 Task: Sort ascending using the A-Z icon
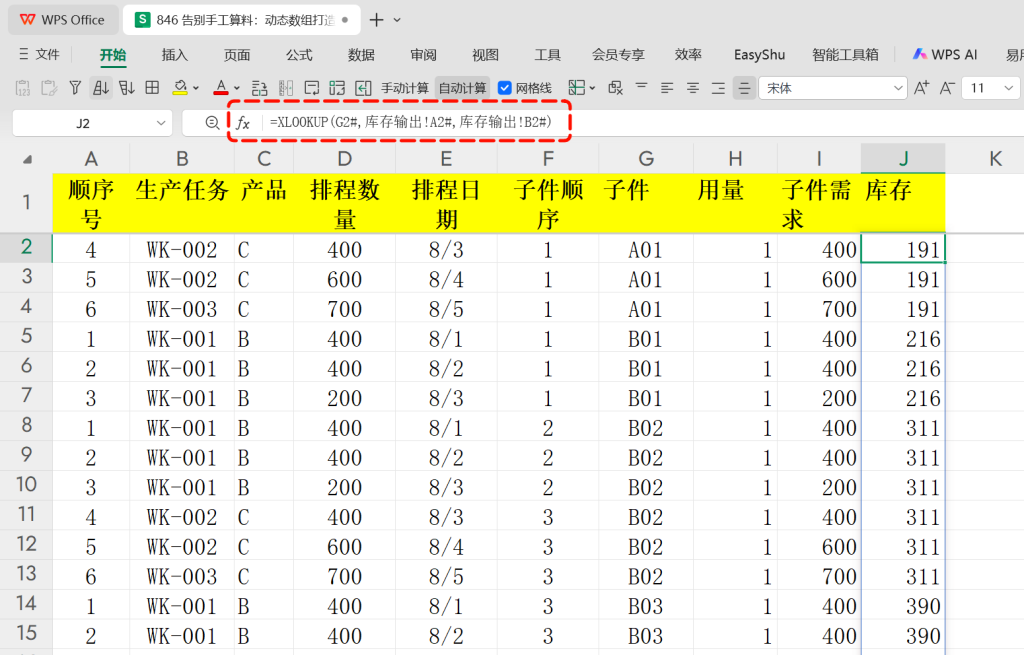click(x=101, y=88)
